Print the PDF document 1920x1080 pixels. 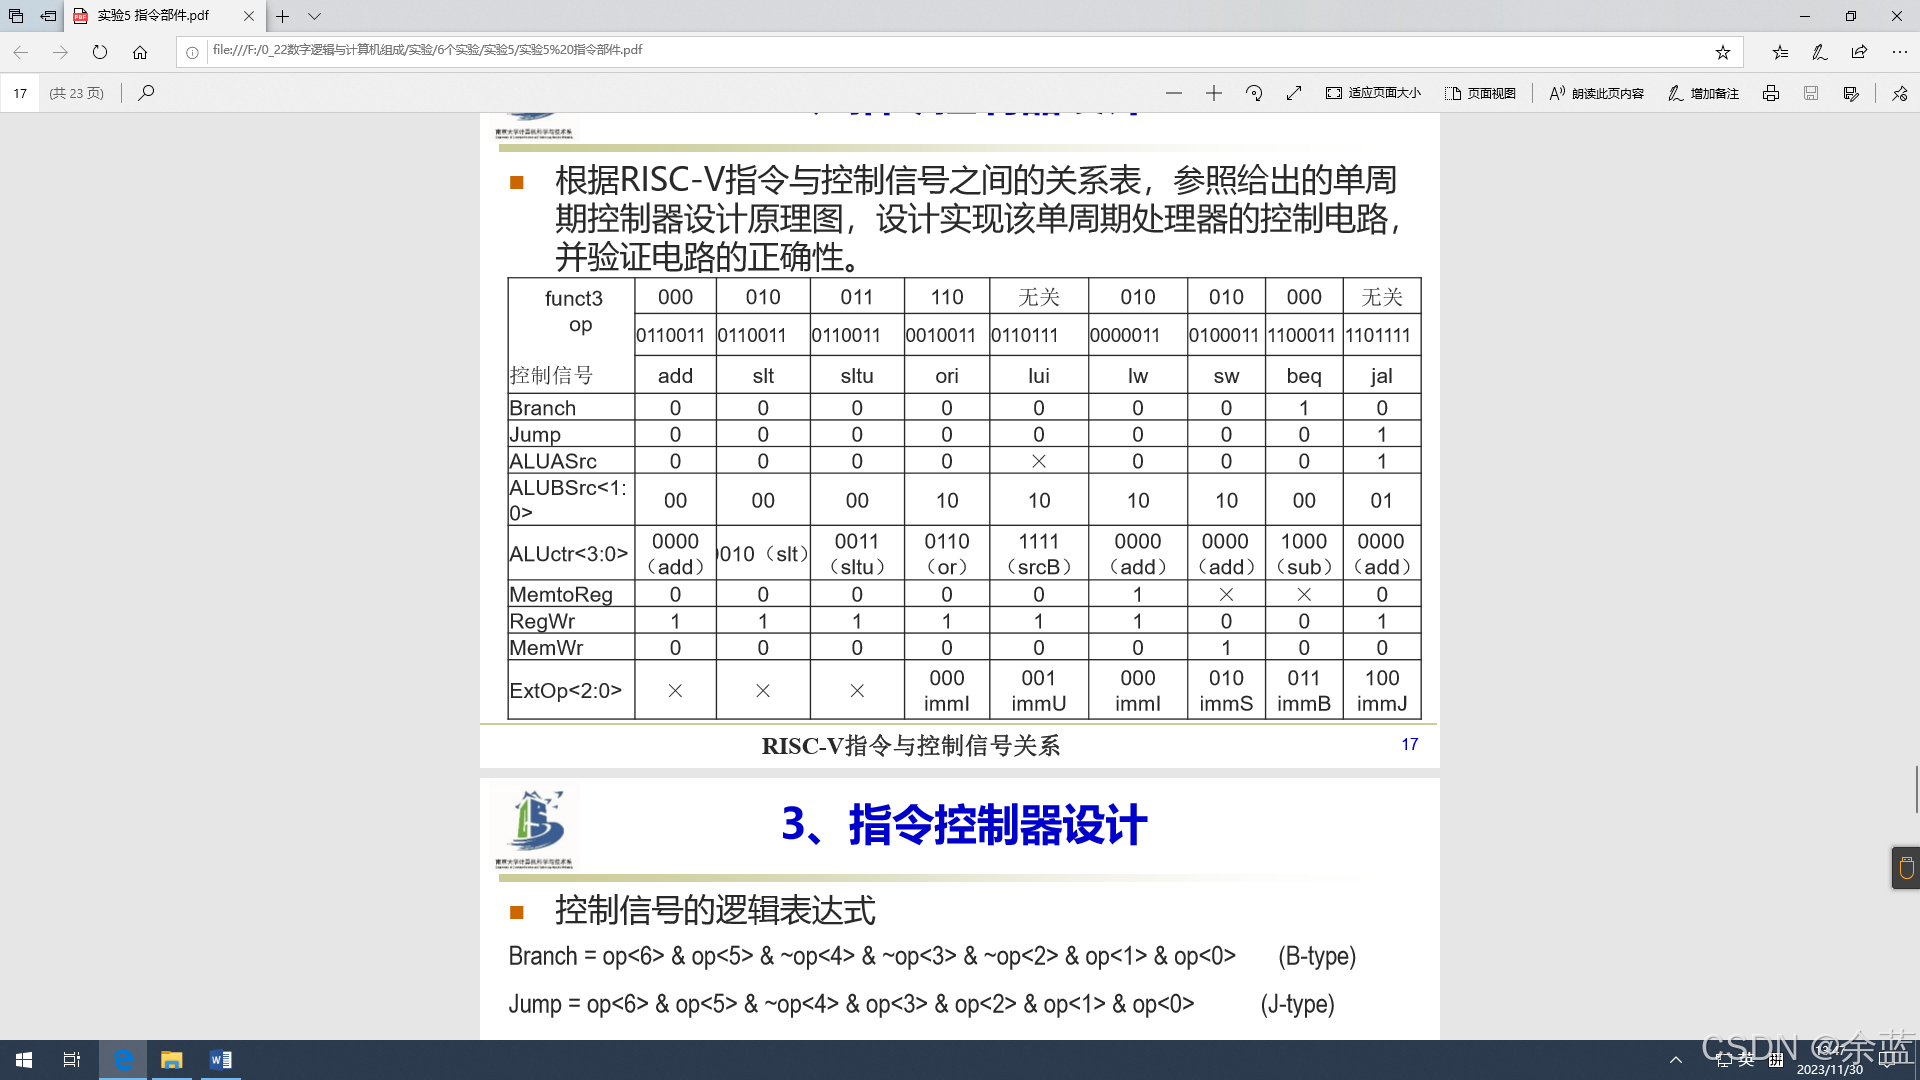tap(1771, 93)
